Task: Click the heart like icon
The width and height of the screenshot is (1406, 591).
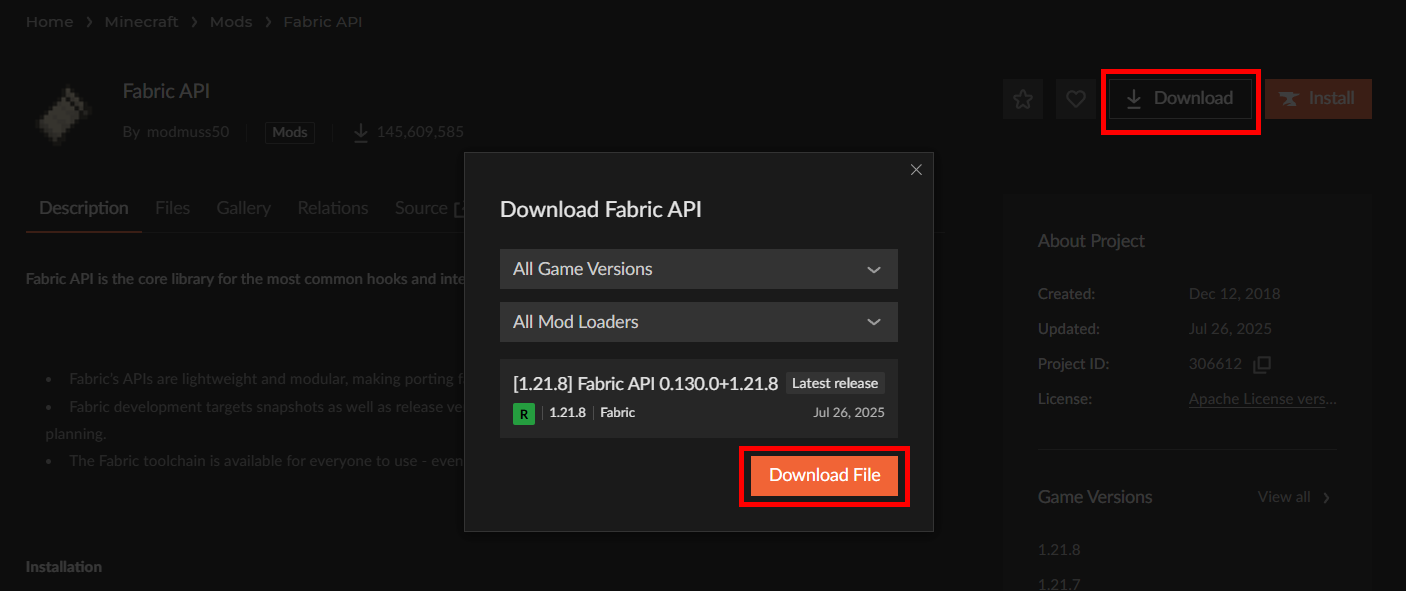Action: [x=1076, y=99]
